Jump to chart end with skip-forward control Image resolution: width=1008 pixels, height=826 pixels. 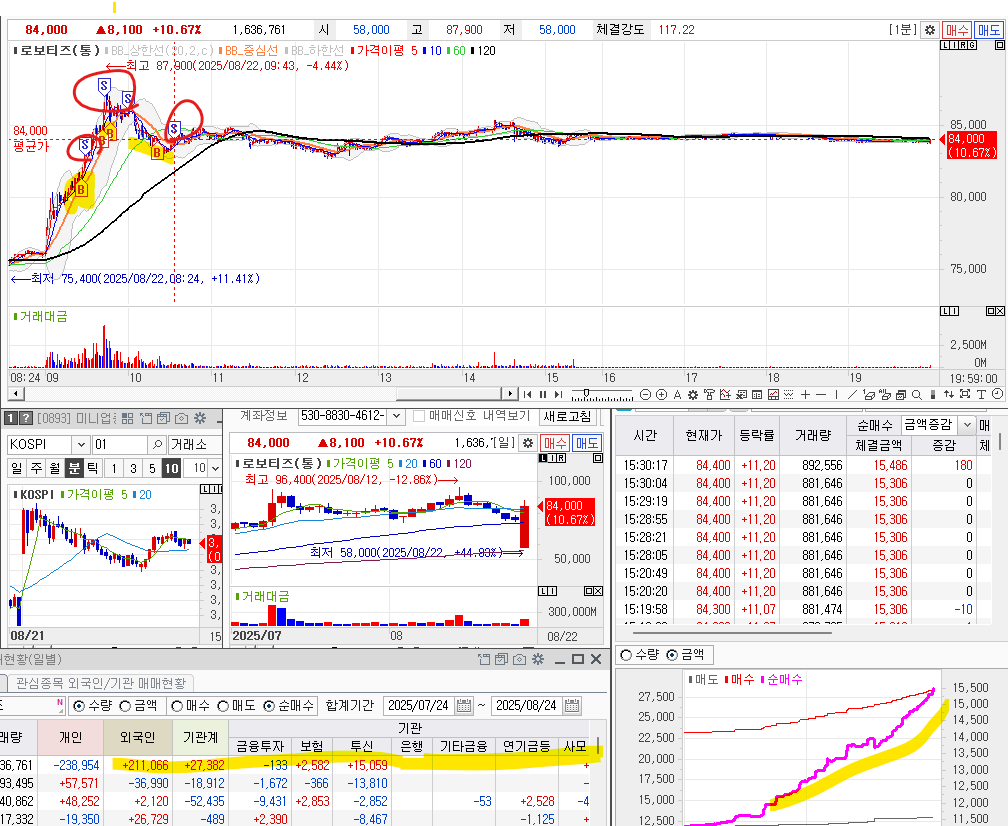[x=559, y=395]
